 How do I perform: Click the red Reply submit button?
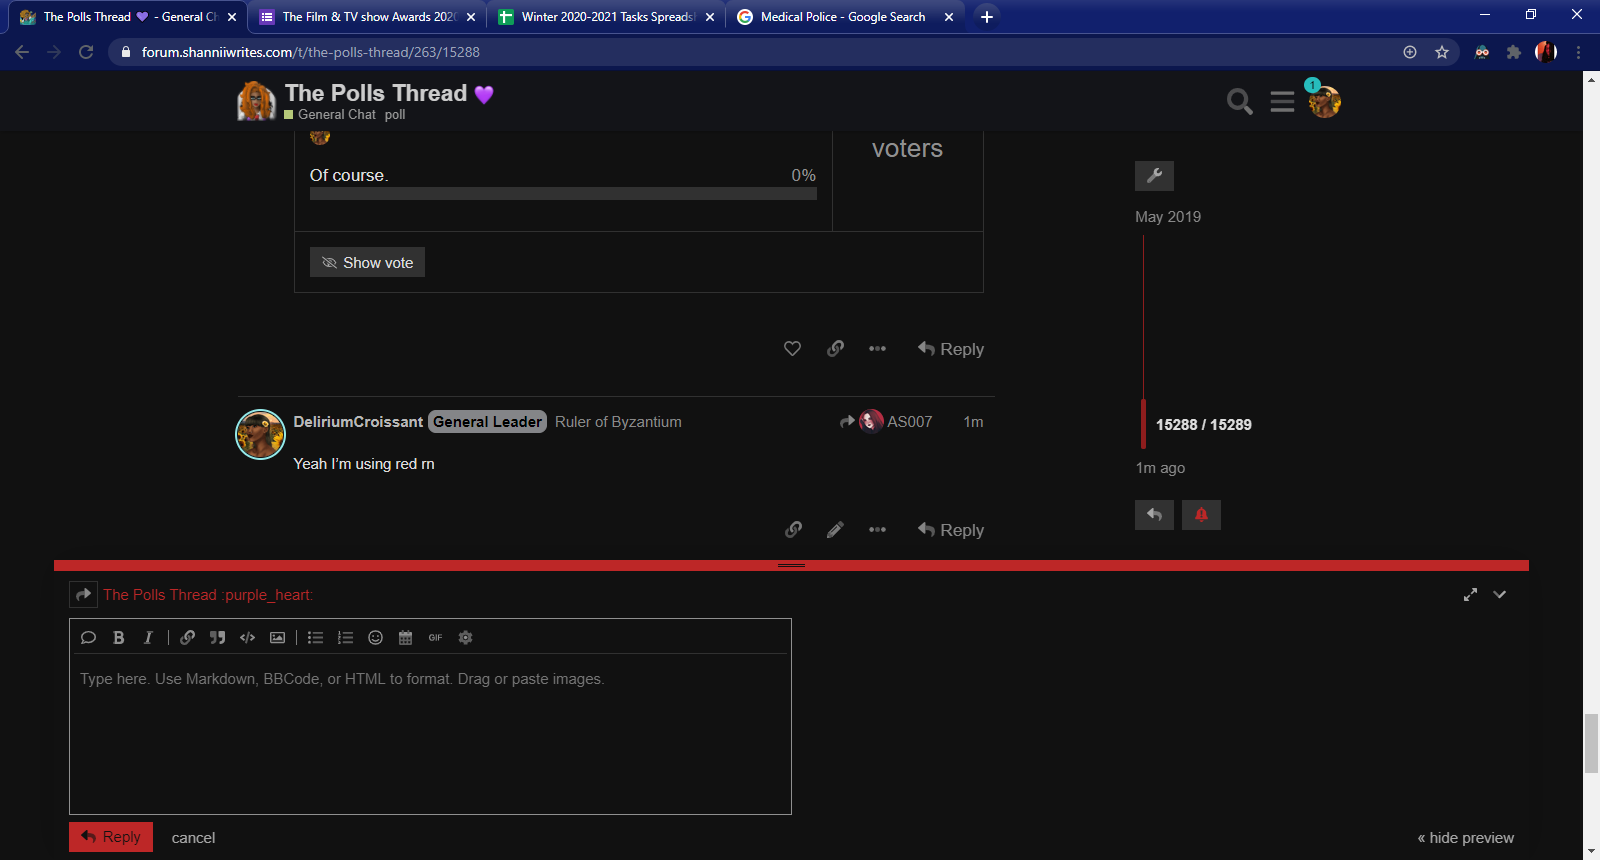coord(111,837)
